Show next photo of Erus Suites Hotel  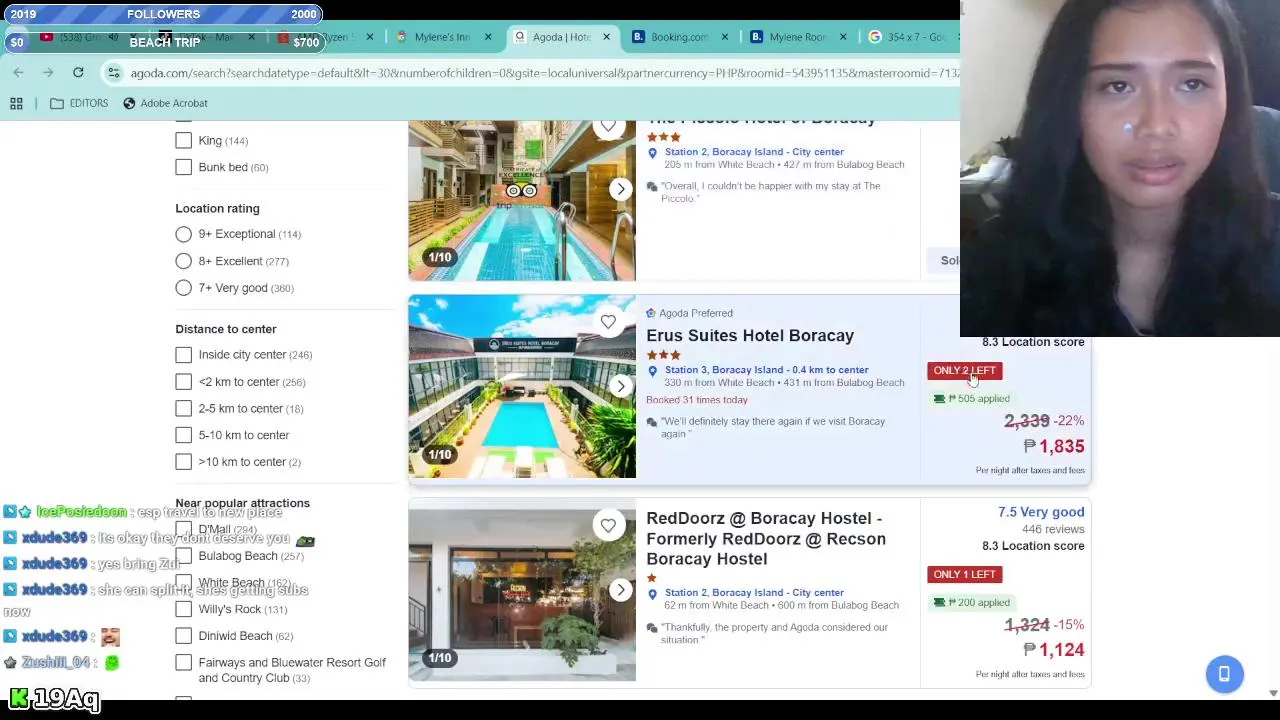(x=621, y=386)
